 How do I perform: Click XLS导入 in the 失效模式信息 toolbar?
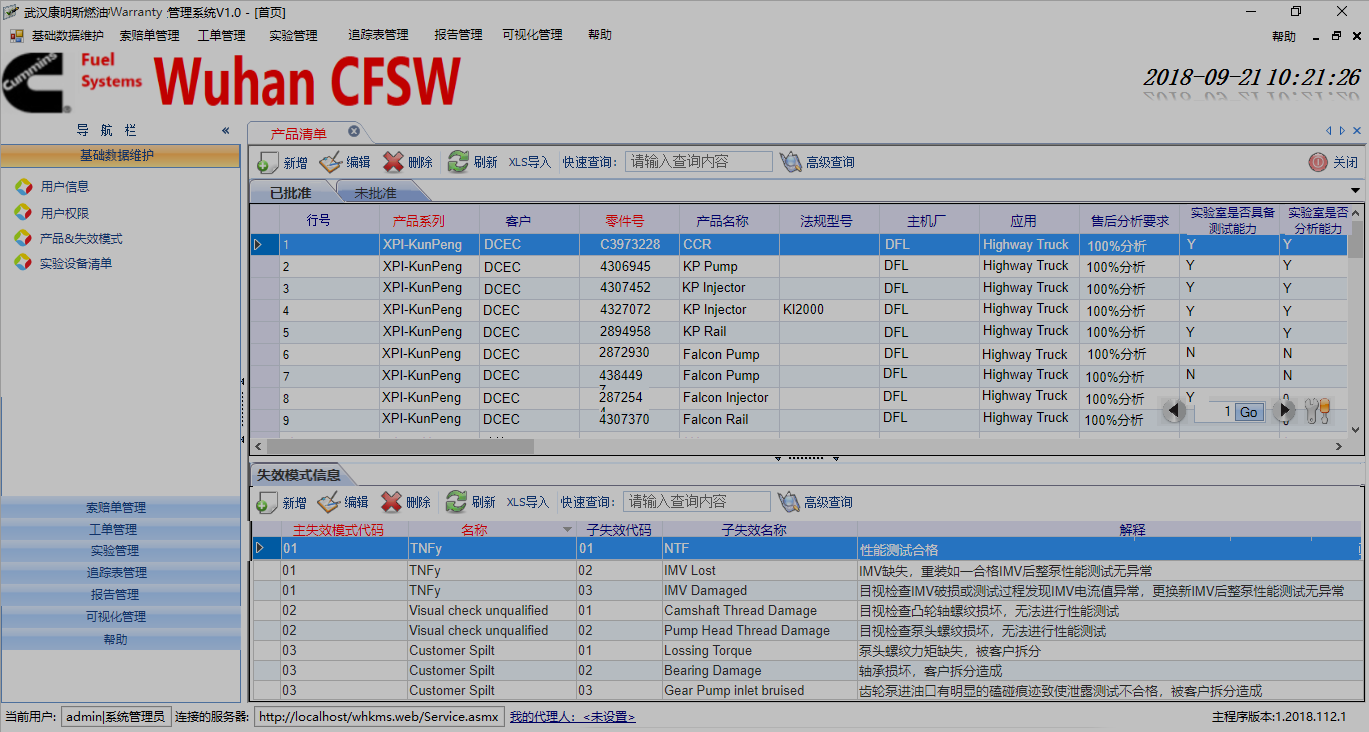pyautogui.click(x=528, y=502)
